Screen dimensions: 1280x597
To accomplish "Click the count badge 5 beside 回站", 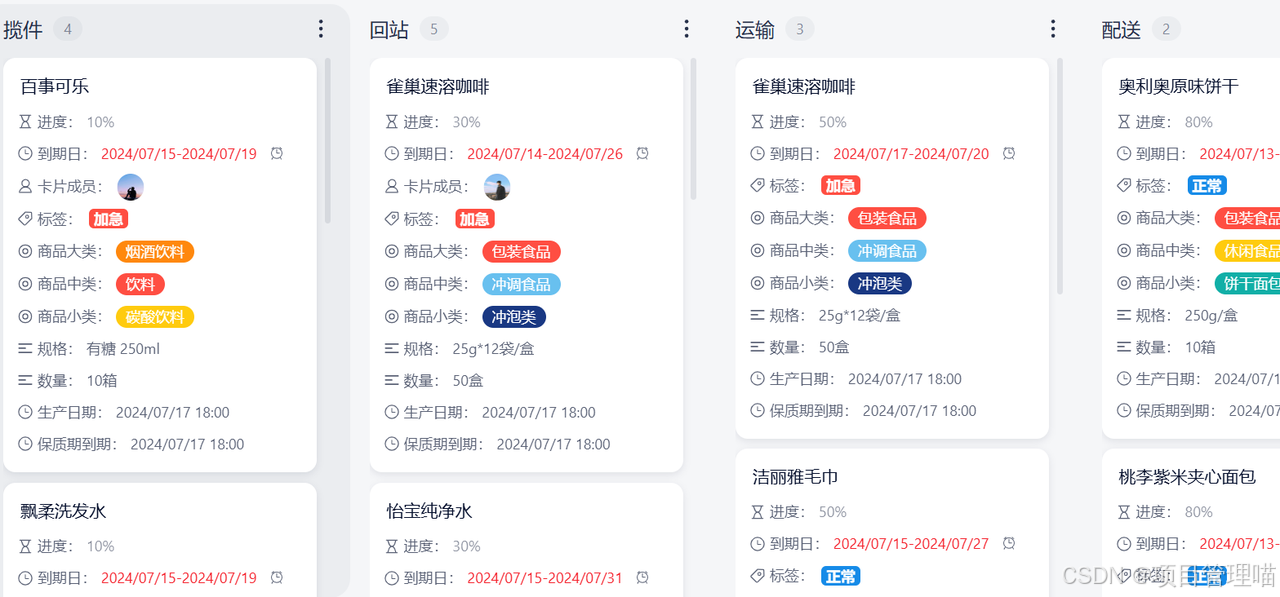I will coord(434,29).
